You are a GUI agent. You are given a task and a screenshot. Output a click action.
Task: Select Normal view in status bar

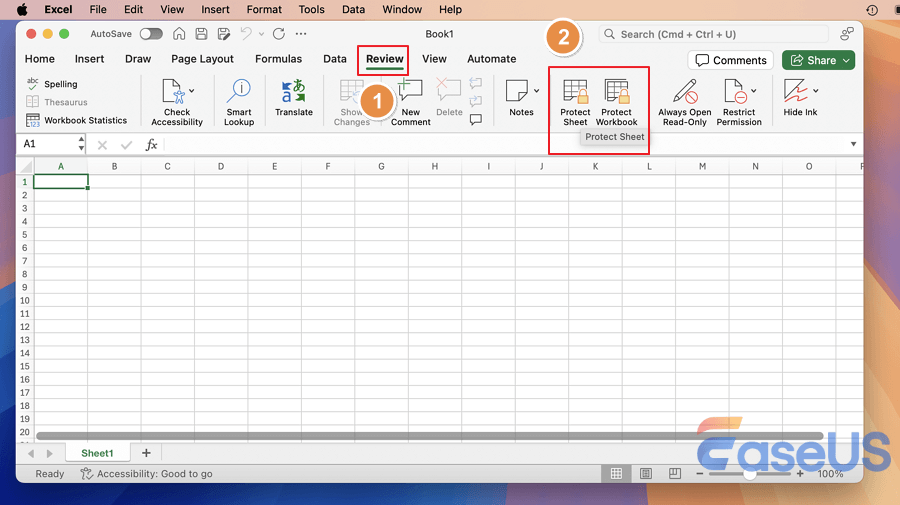click(617, 473)
